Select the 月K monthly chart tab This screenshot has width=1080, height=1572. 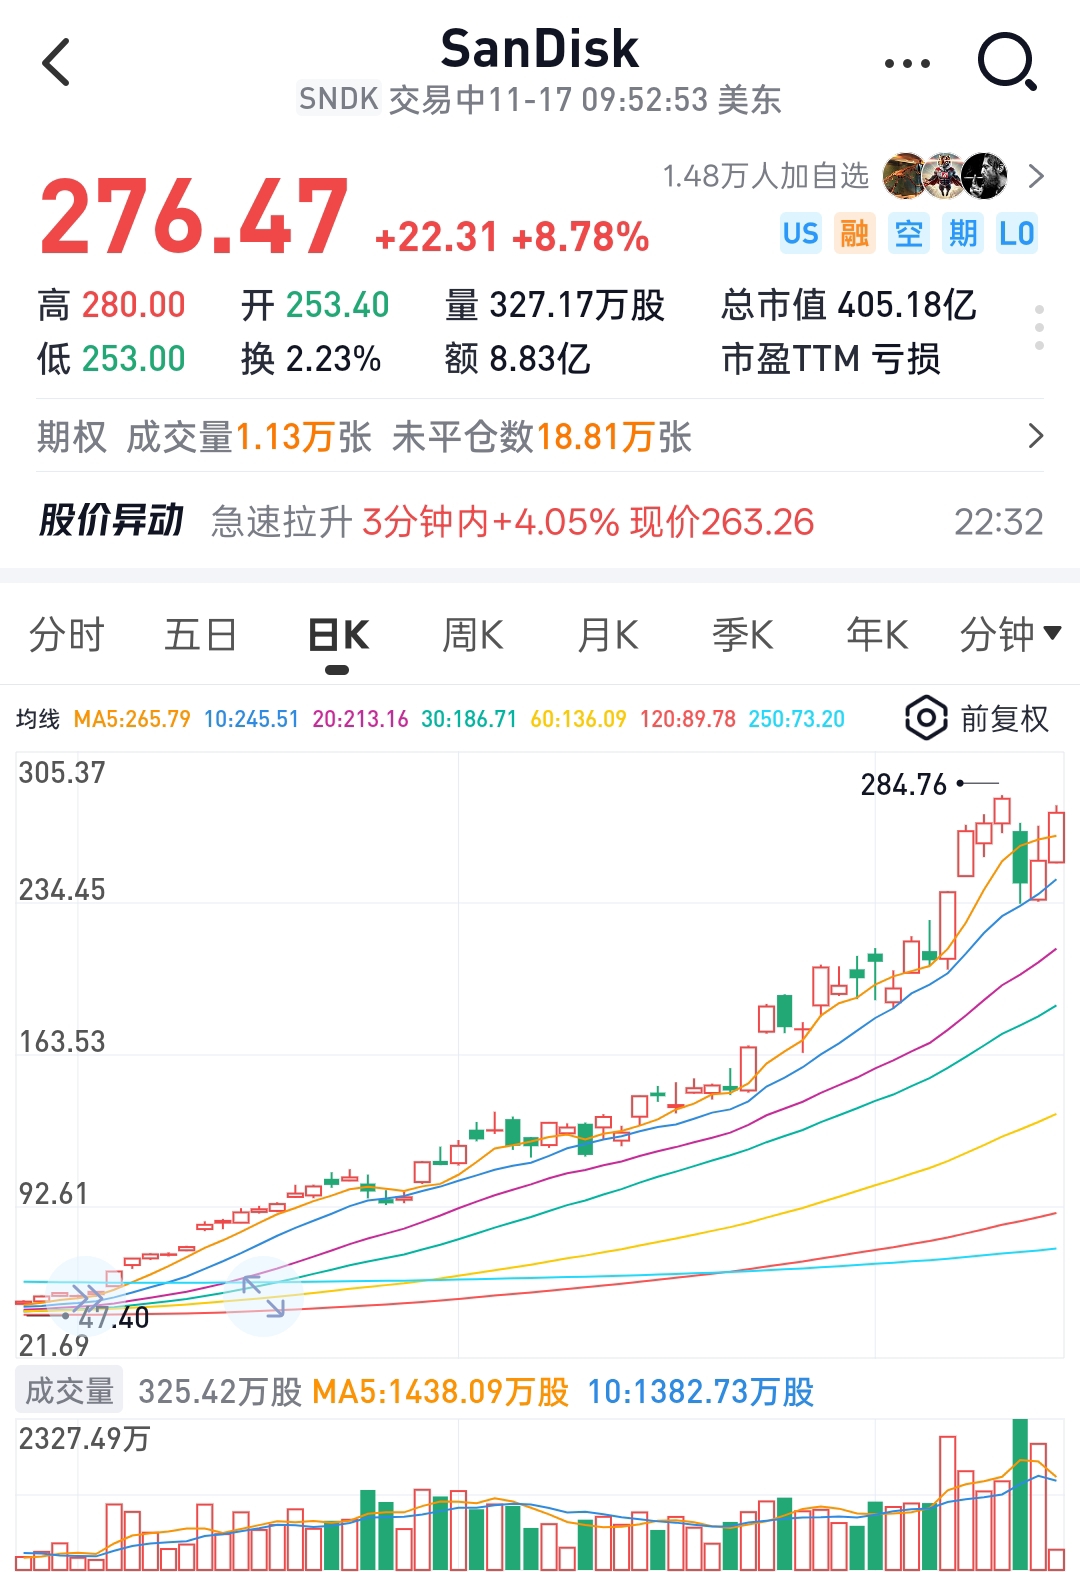click(x=607, y=634)
